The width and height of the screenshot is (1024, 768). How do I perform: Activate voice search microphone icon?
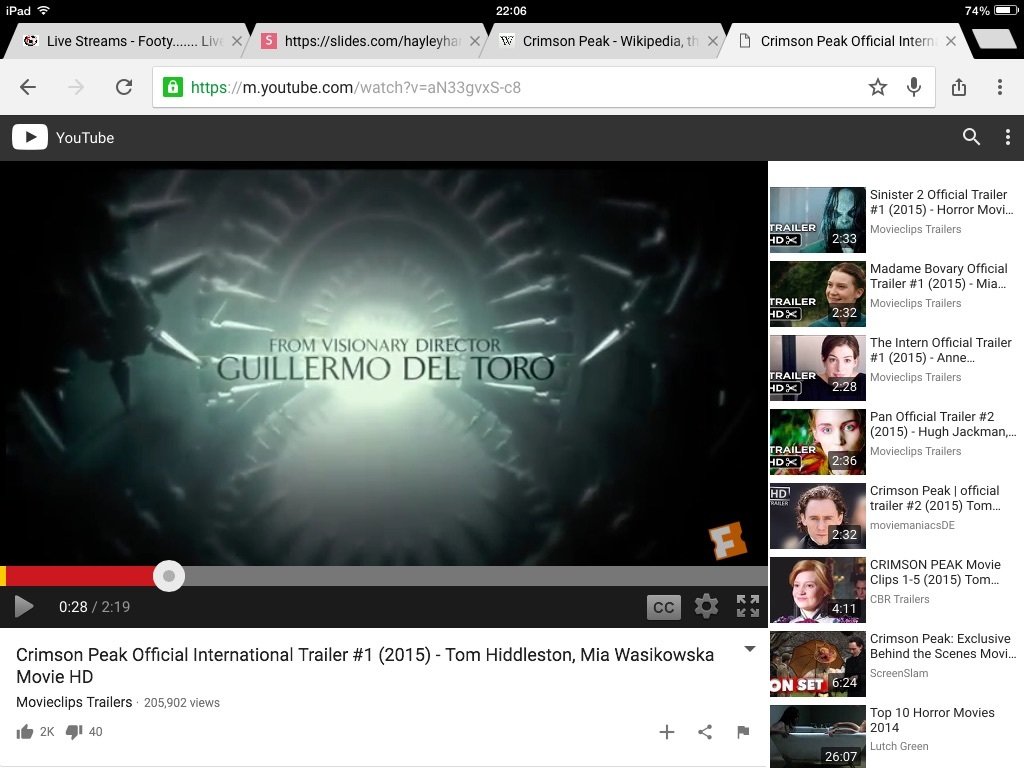click(914, 87)
